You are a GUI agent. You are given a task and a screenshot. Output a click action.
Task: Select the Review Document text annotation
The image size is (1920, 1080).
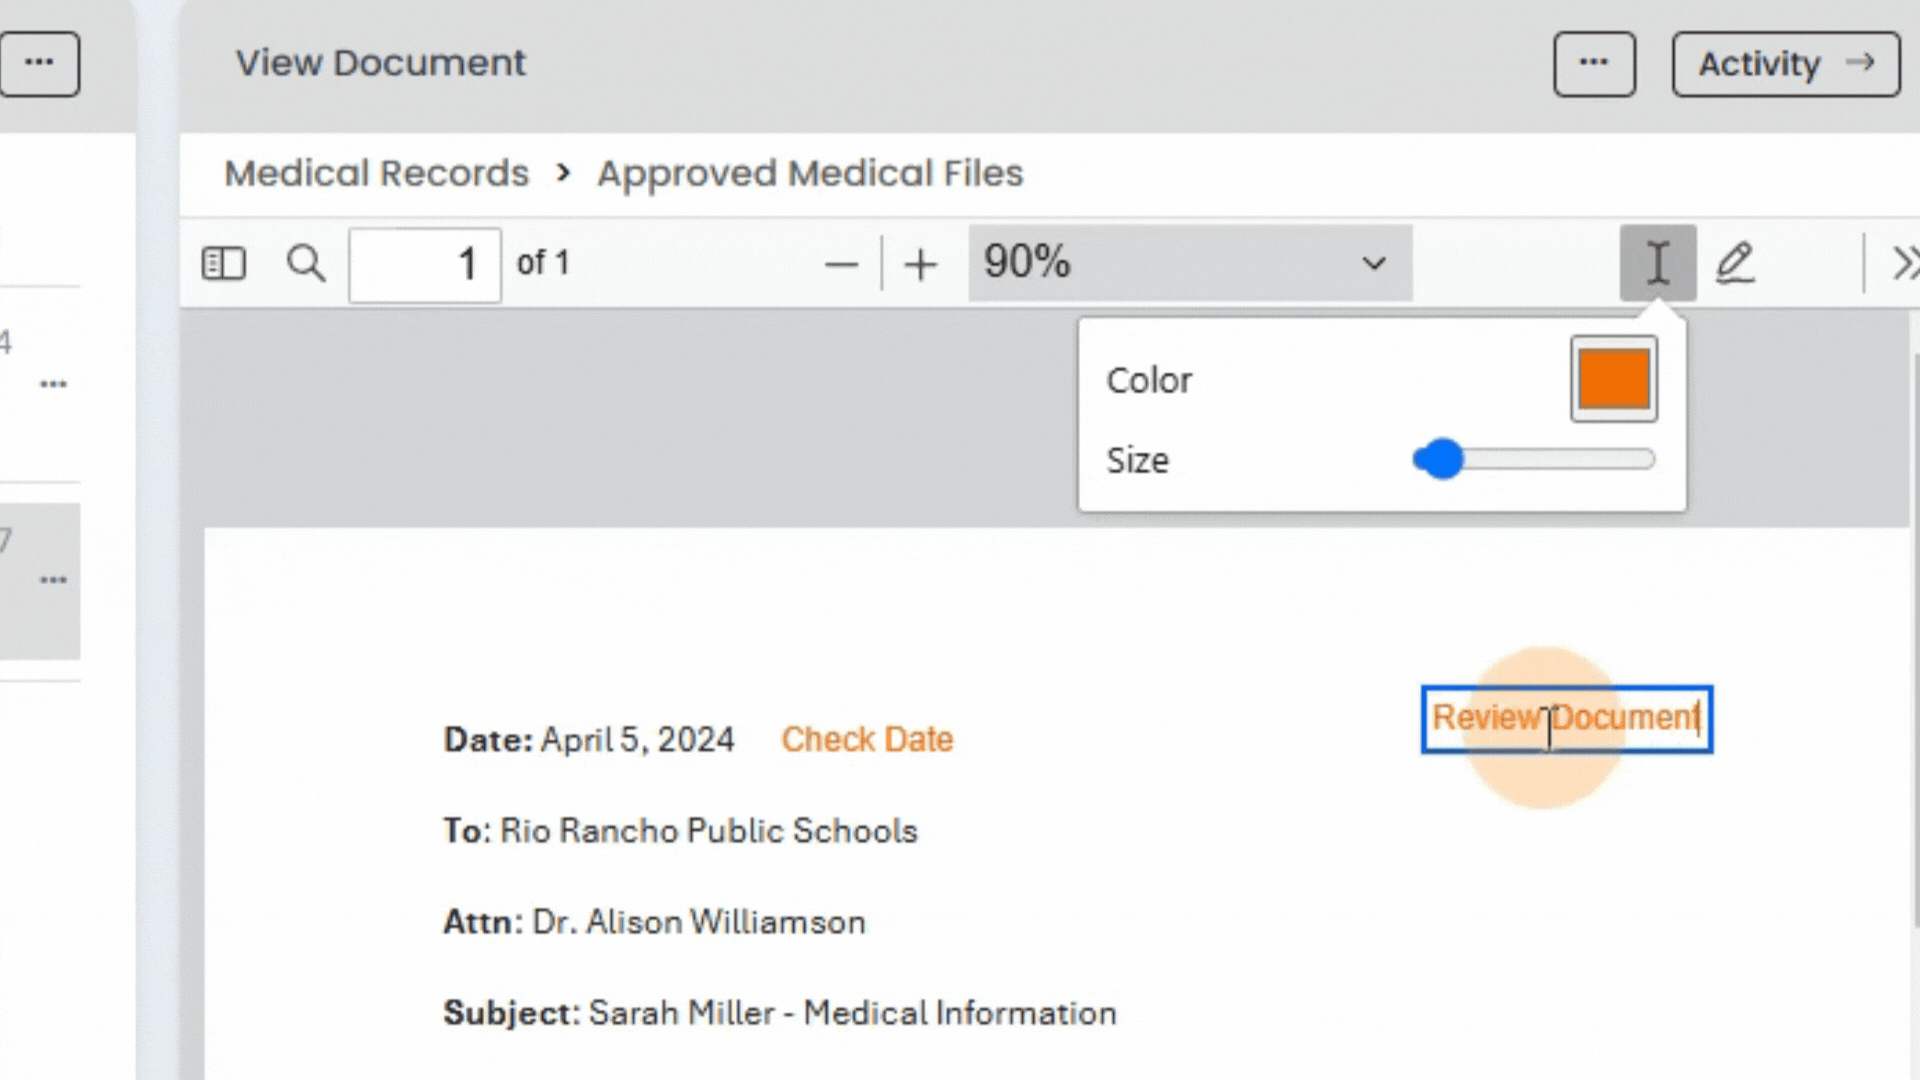tap(1565, 718)
